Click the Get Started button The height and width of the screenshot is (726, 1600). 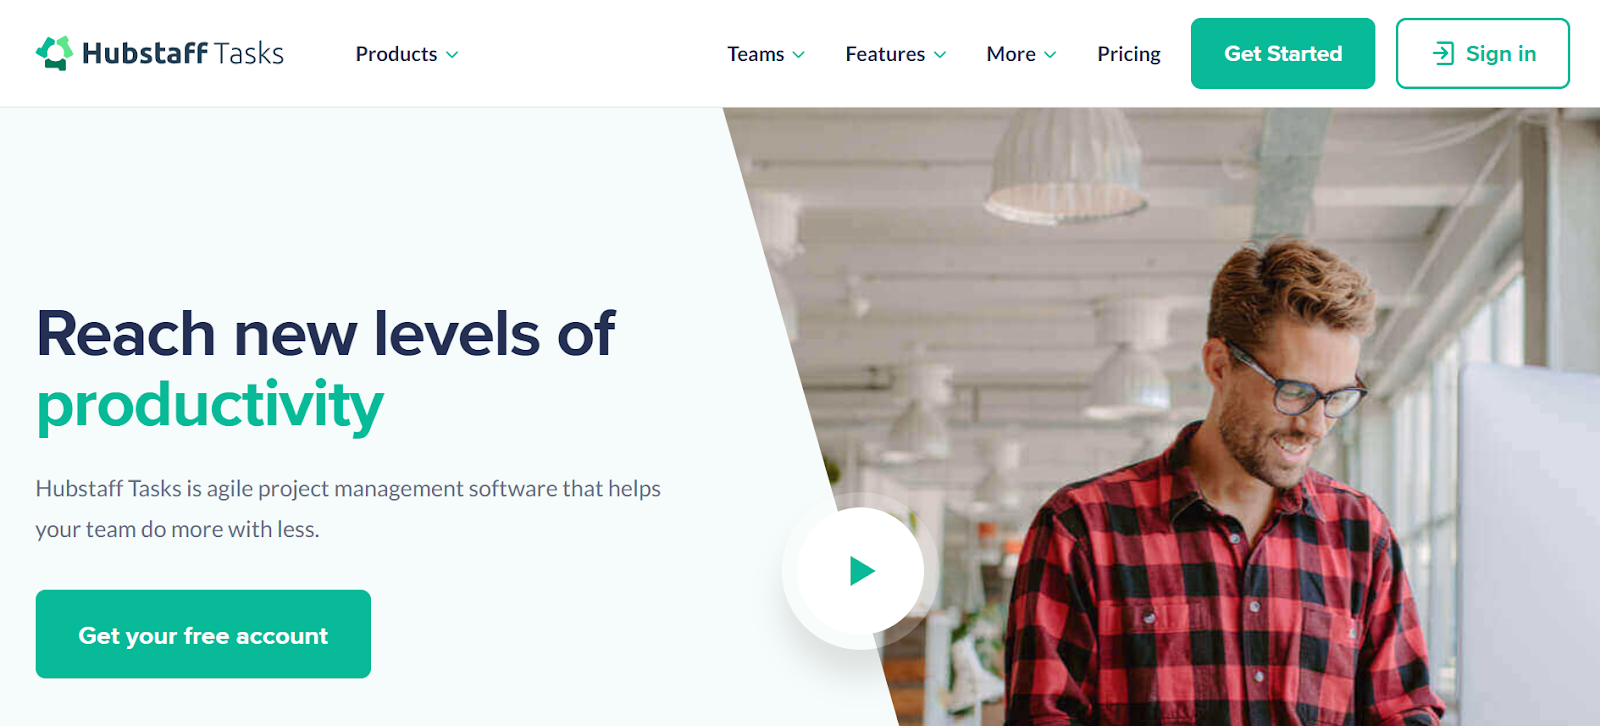point(1283,54)
